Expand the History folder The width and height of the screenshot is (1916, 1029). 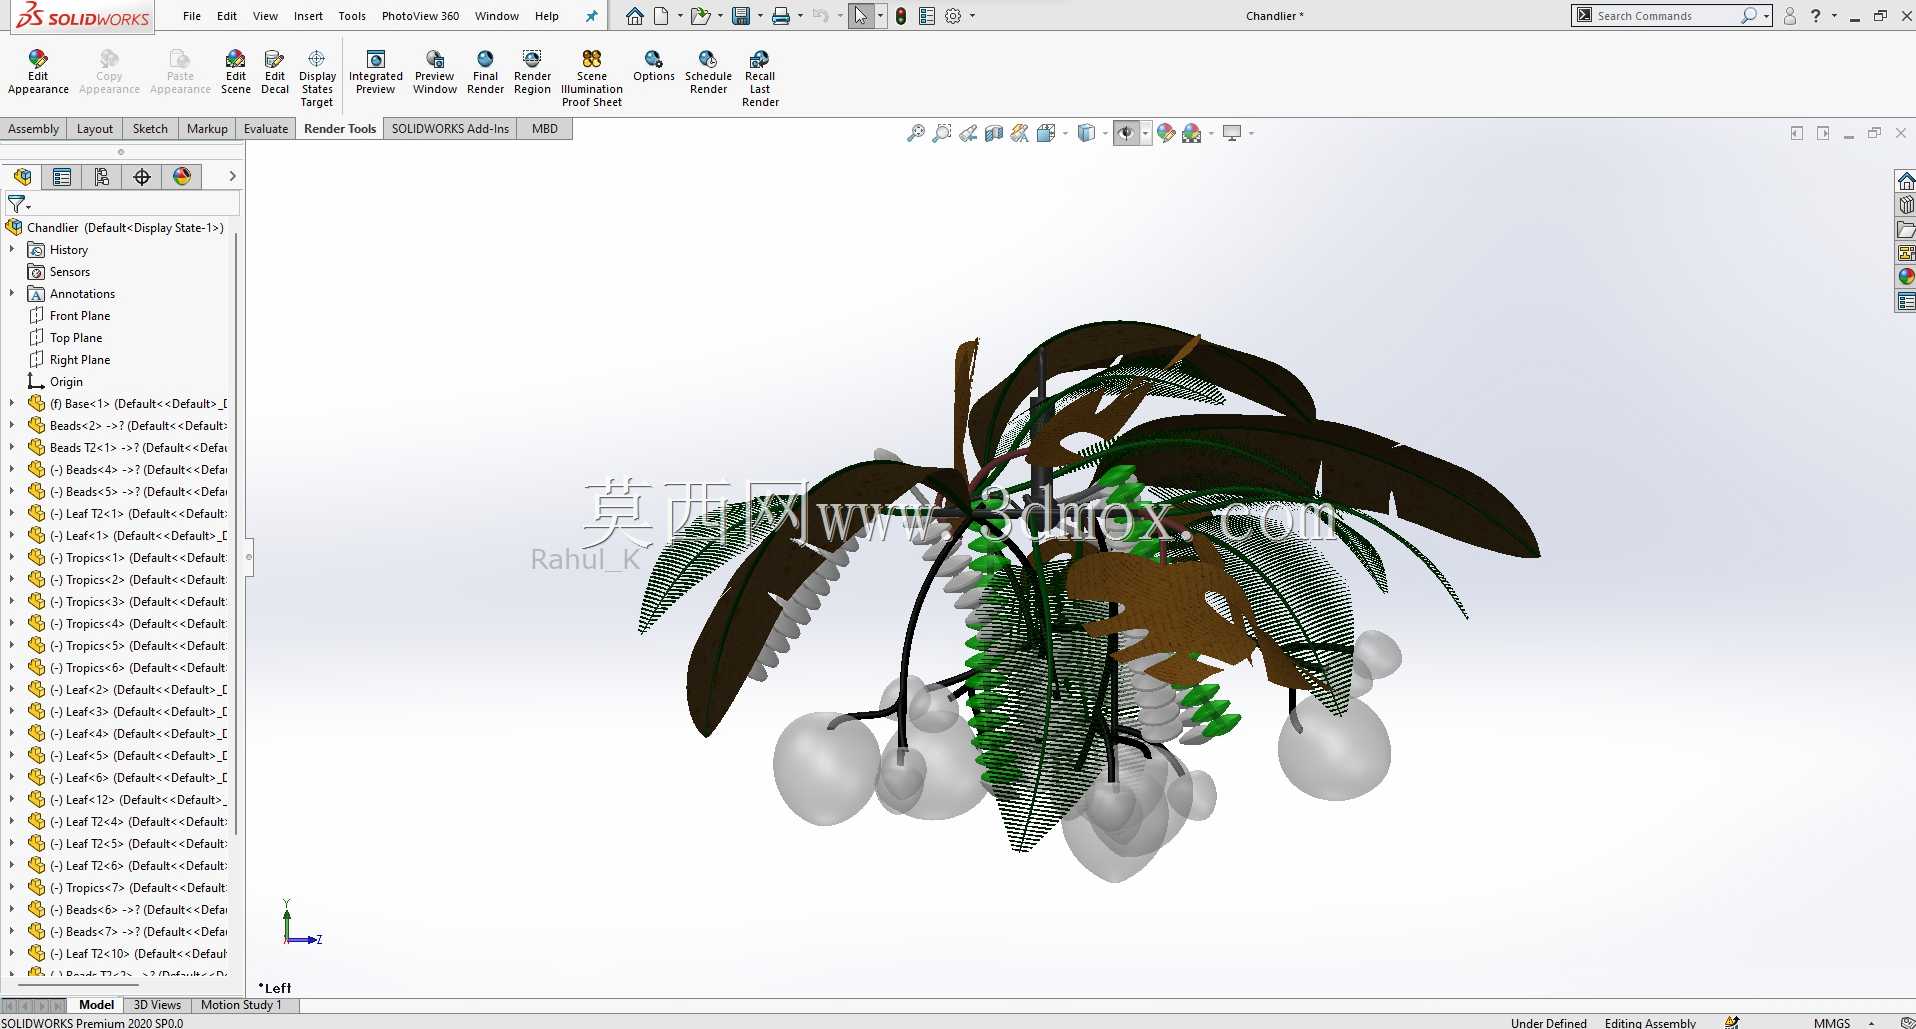pos(12,249)
